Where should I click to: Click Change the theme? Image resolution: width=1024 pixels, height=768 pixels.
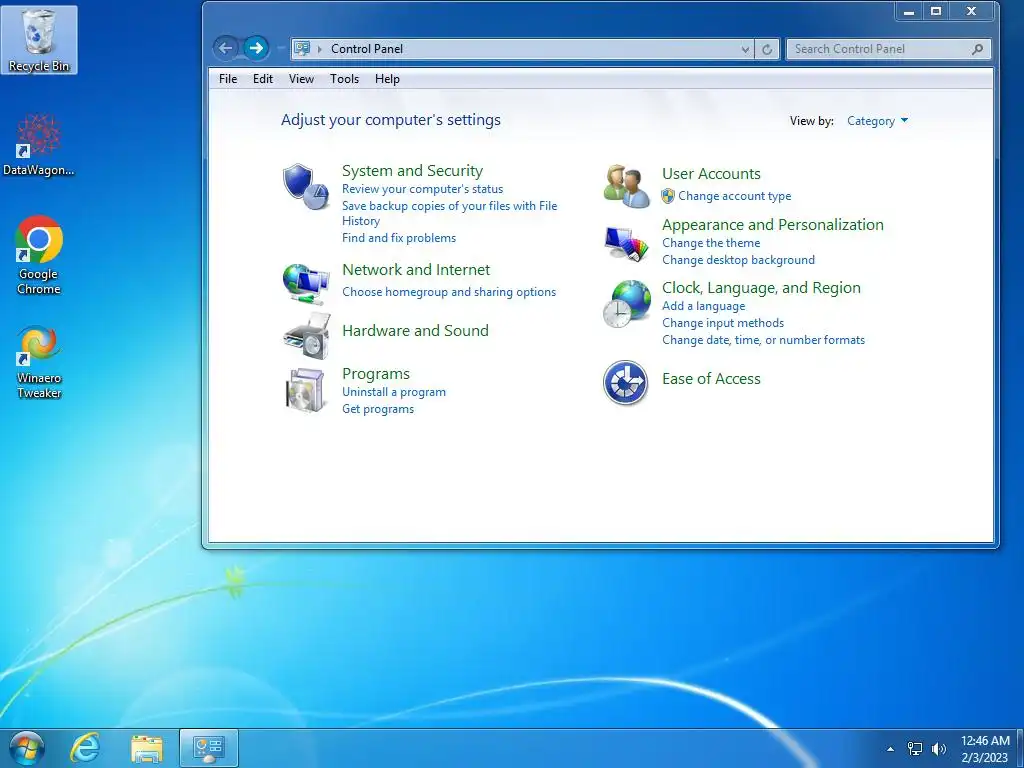coord(711,243)
